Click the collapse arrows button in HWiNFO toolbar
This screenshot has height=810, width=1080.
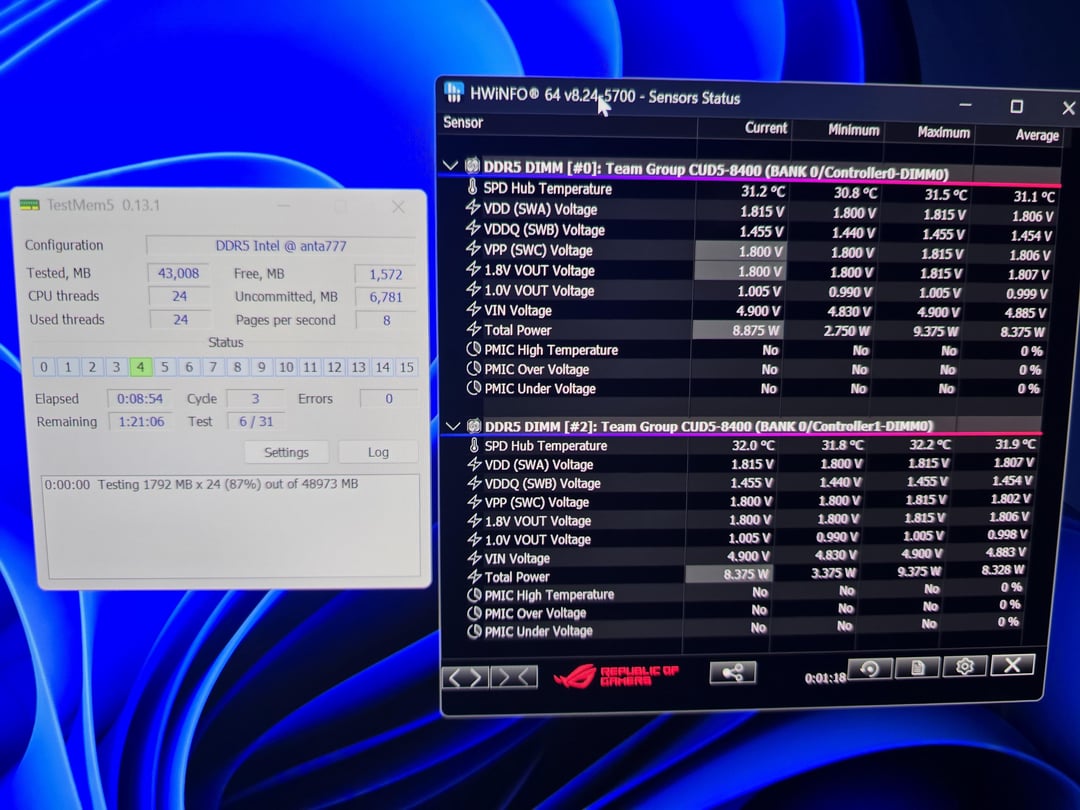coord(514,678)
